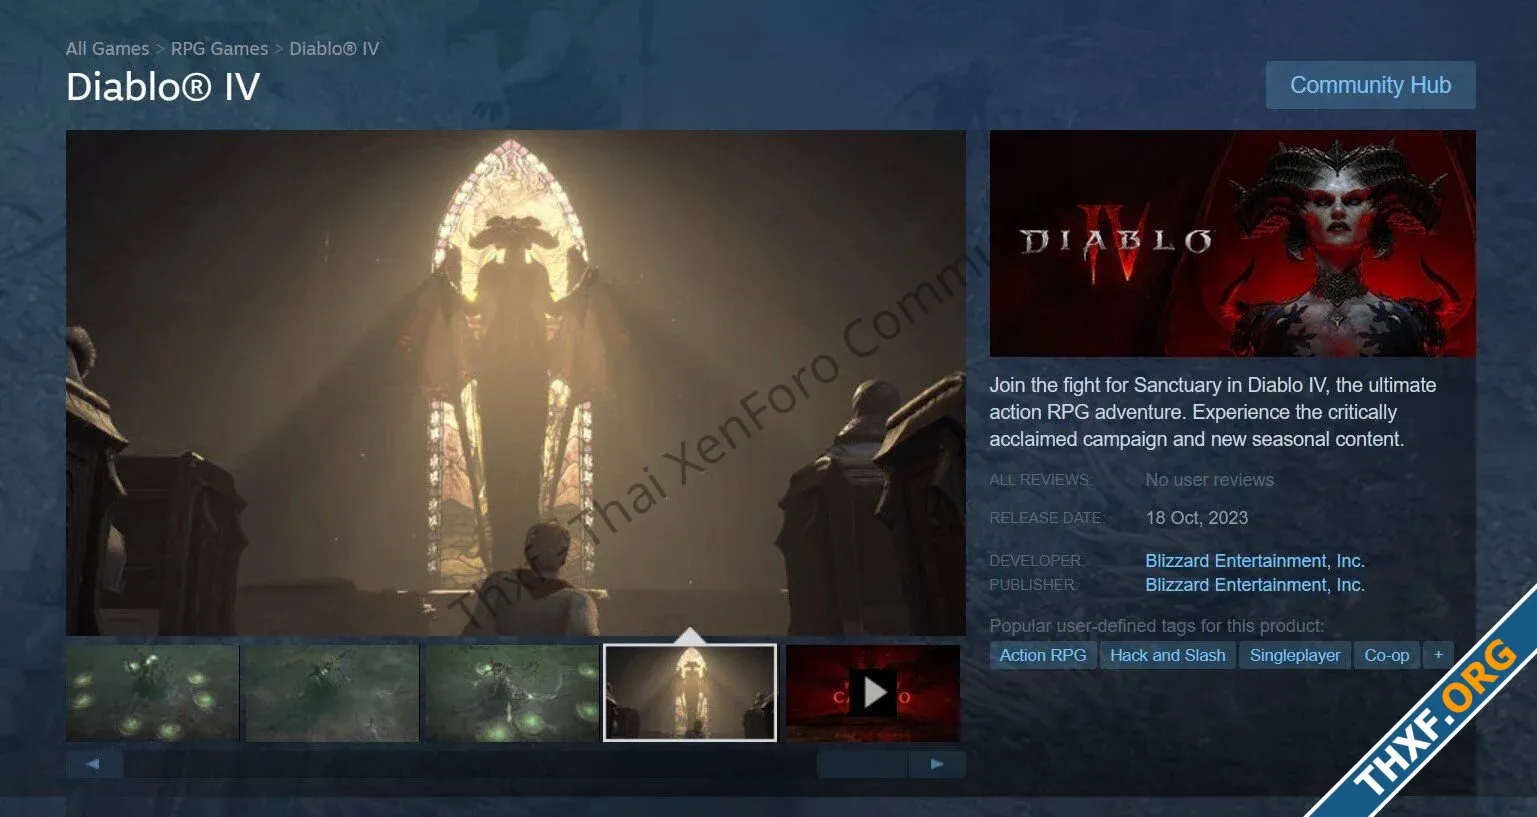Screen dimensions: 1537x817
Task: Select the Singleplayer tag
Action: 1295,655
